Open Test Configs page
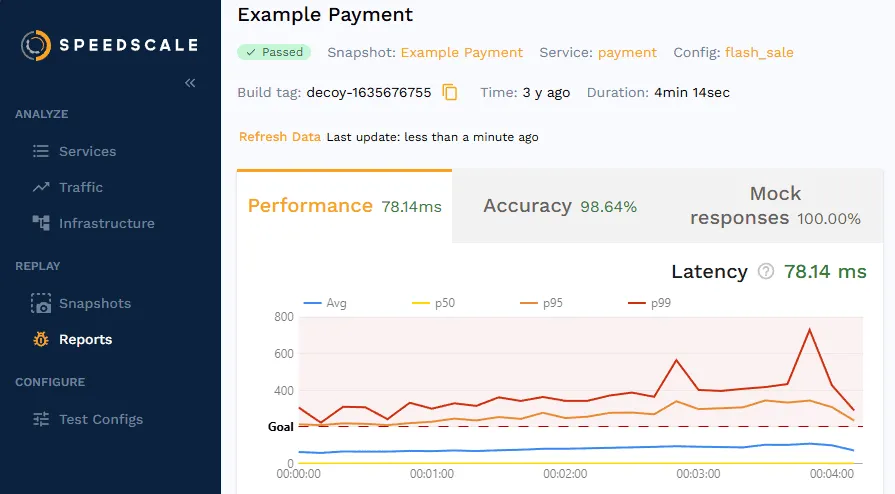 click(x=101, y=419)
